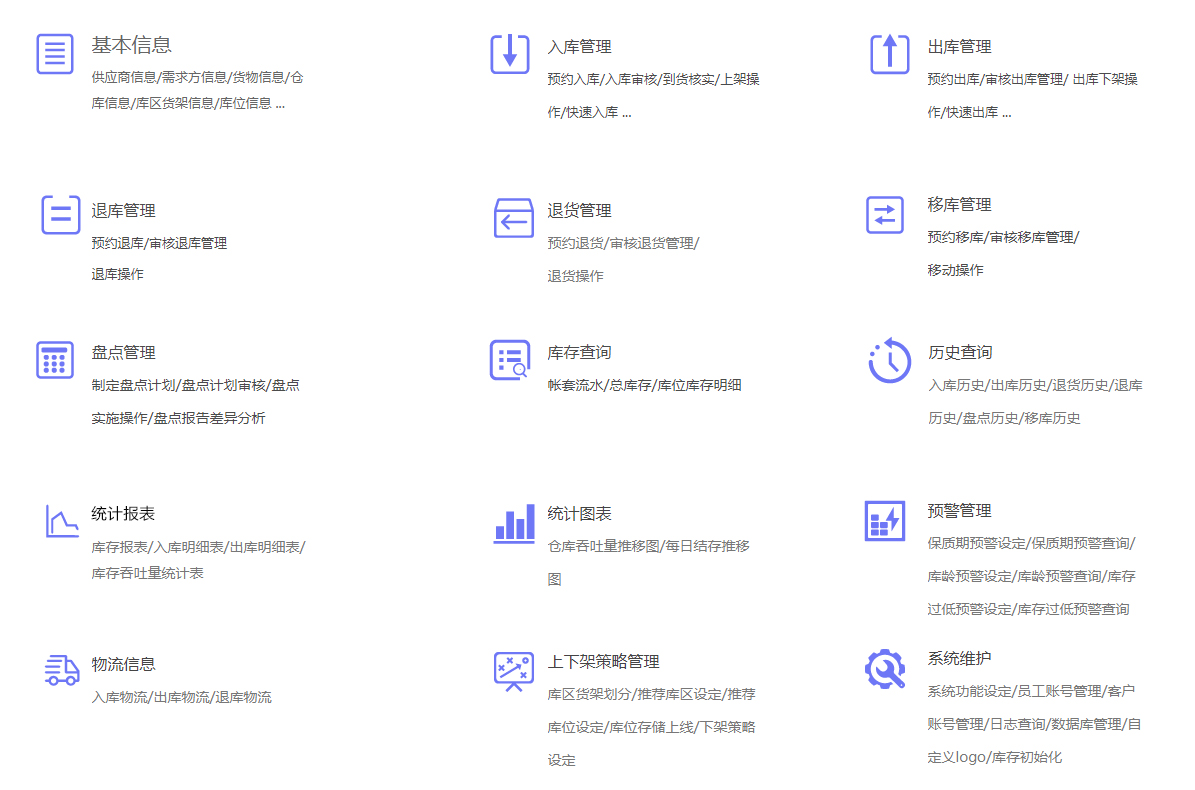This screenshot has width=1195, height=790.
Task: Click the 统计图表 bar chart icon
Action: click(514, 523)
